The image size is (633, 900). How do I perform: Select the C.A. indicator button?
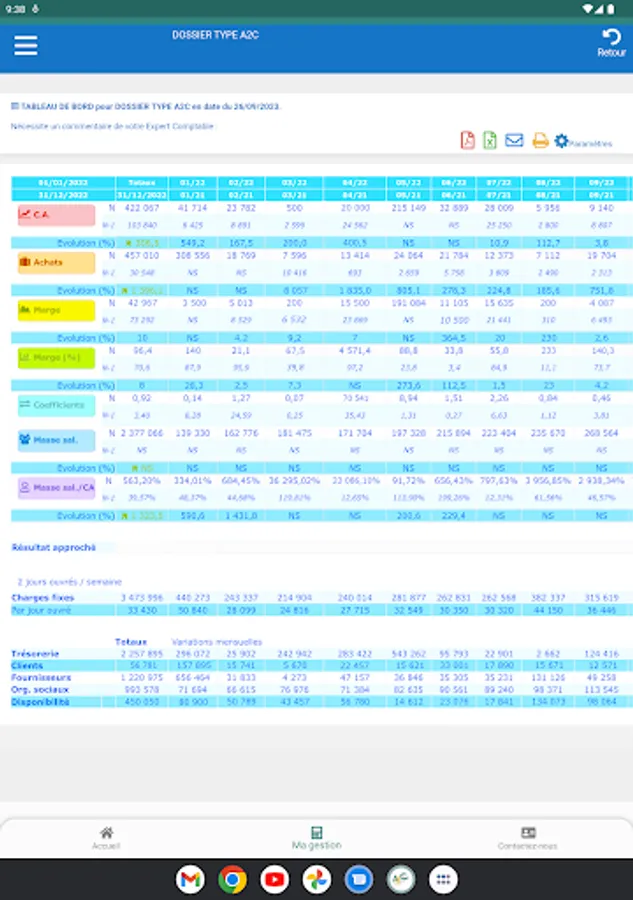coord(56,215)
